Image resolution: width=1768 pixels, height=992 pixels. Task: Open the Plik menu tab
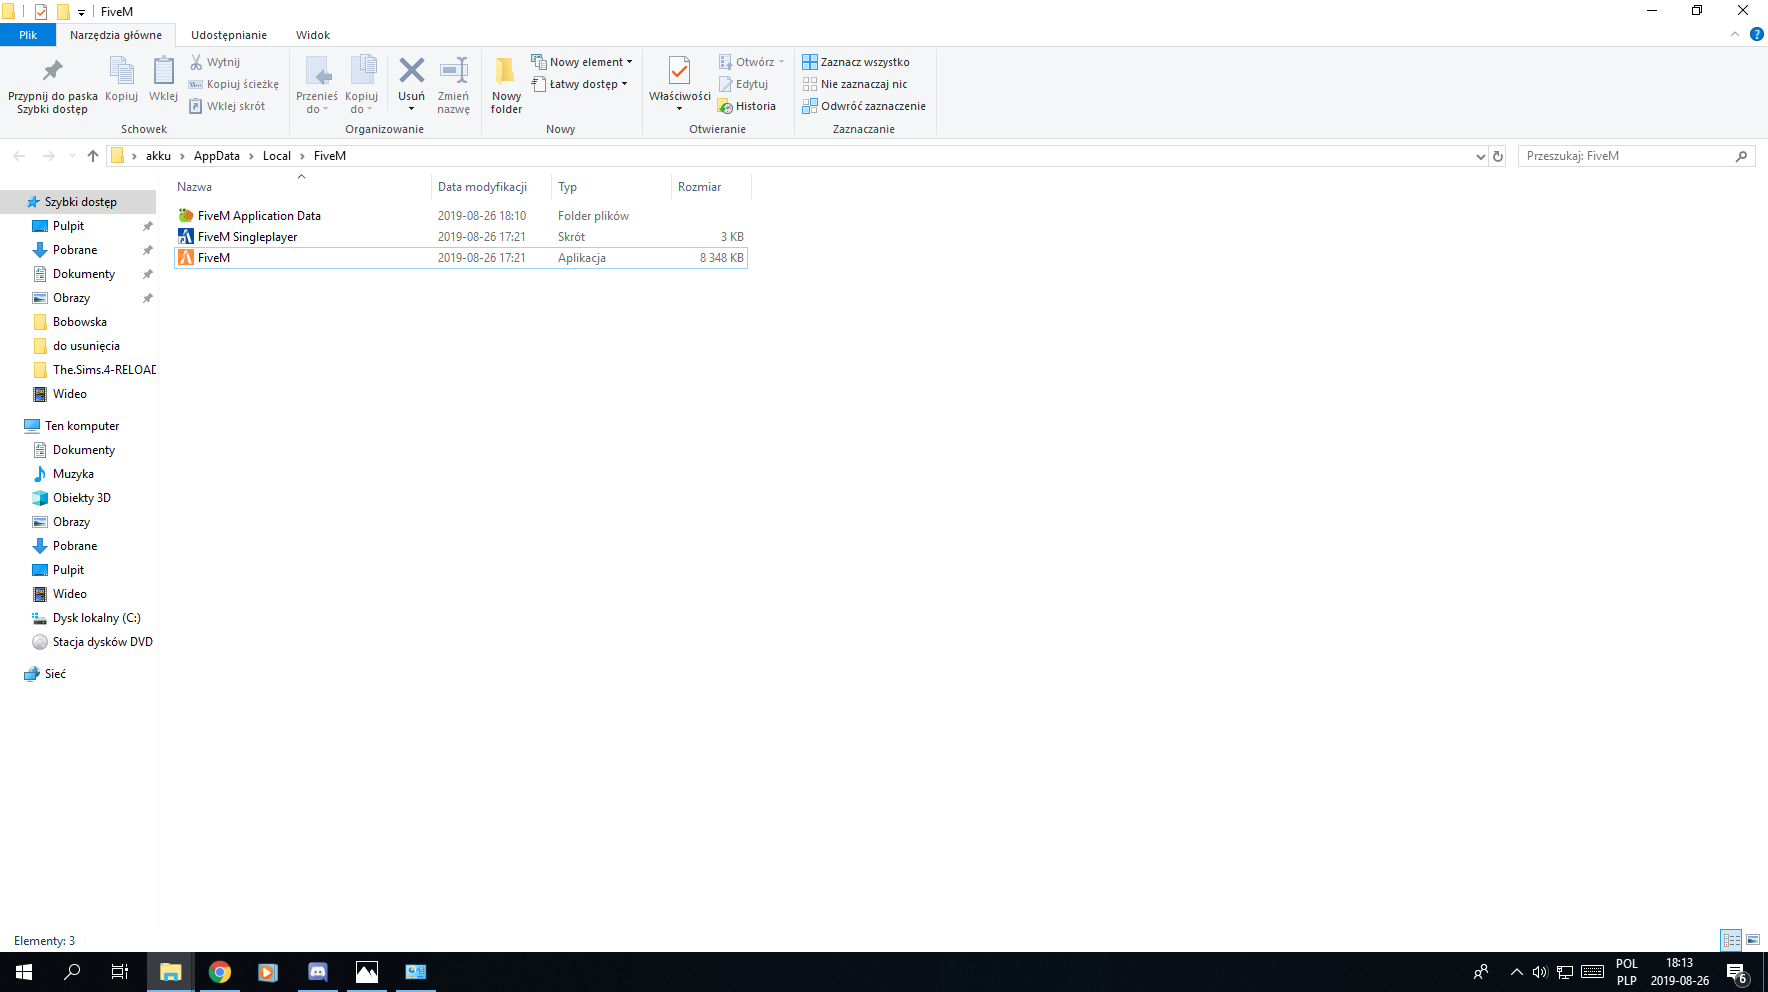(x=28, y=35)
